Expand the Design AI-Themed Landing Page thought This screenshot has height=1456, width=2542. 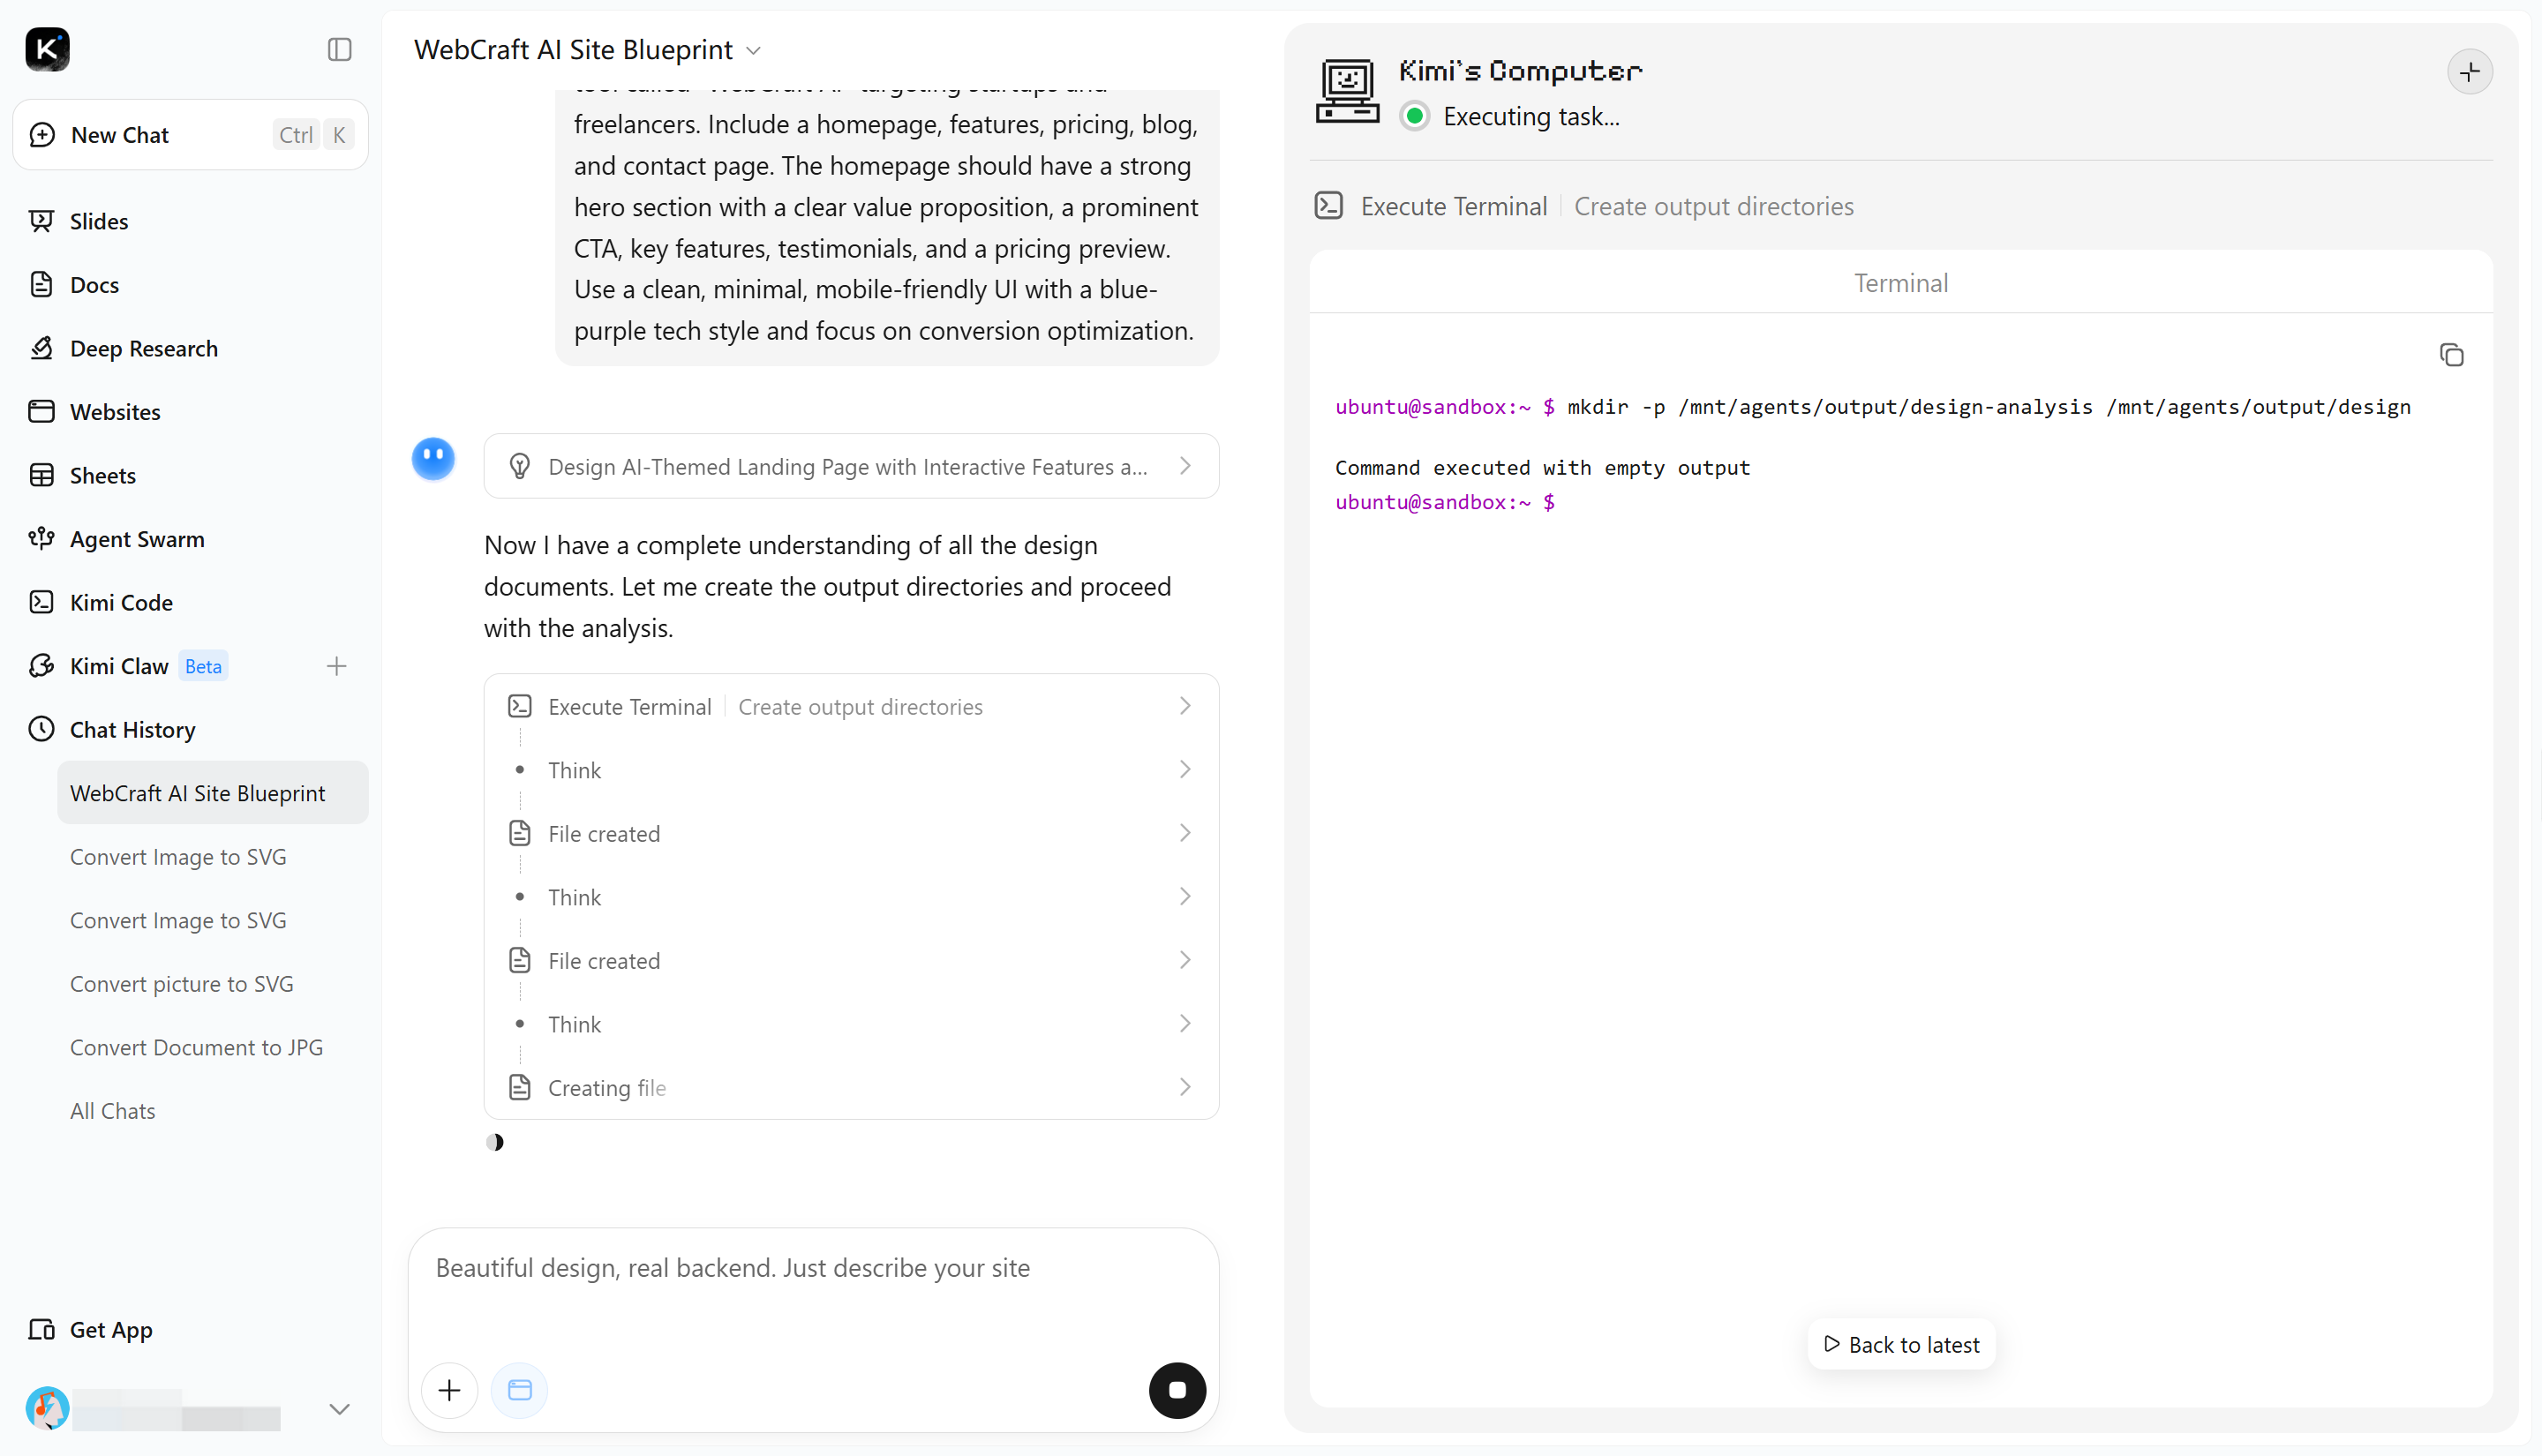(851, 466)
